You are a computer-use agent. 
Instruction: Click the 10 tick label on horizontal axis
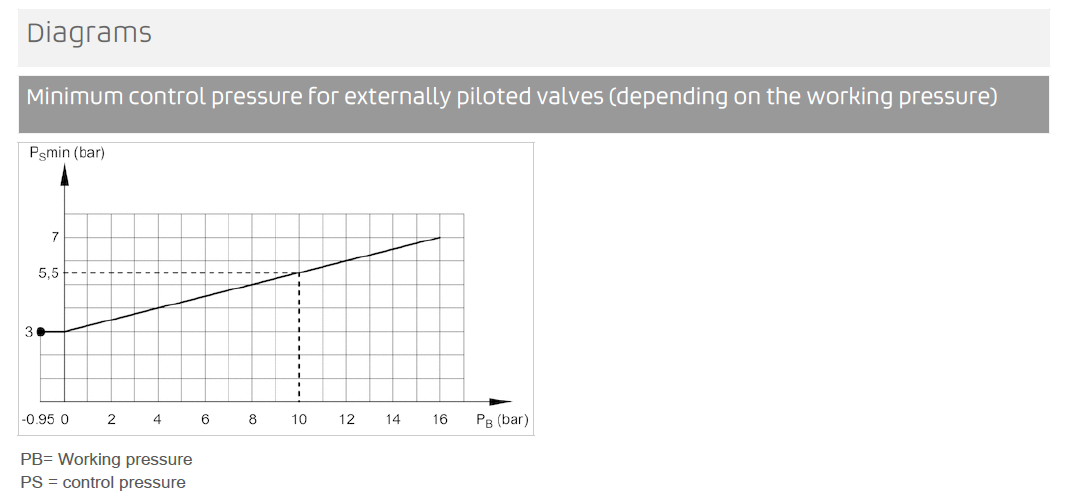(299, 419)
